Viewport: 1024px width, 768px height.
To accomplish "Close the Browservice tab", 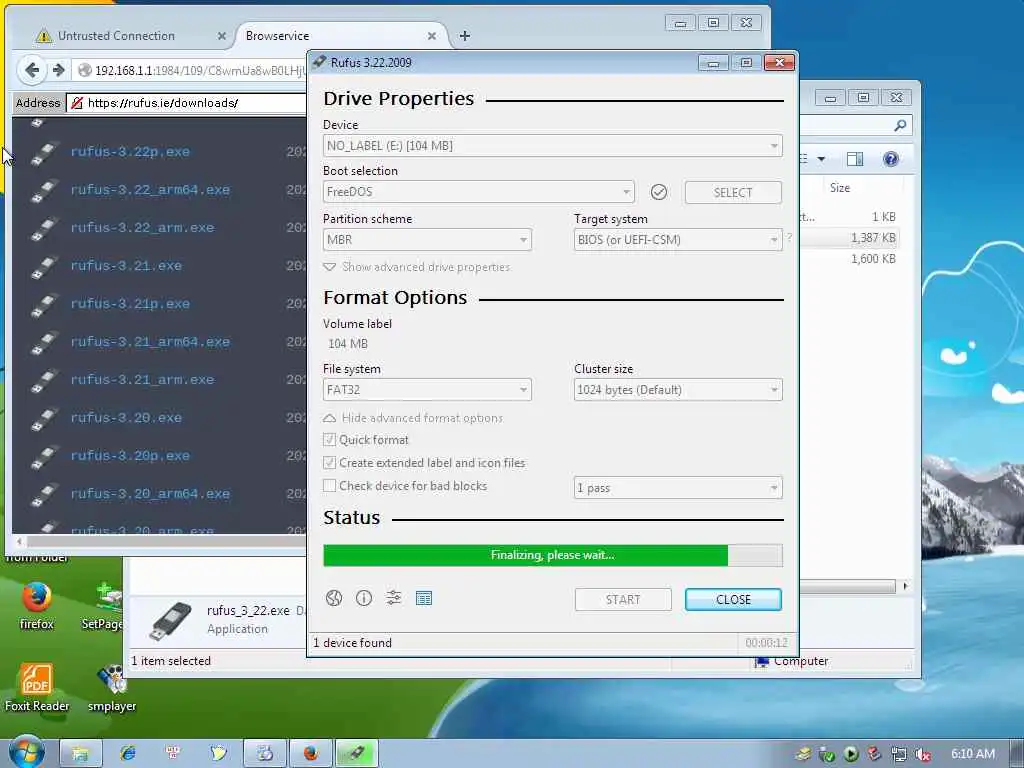I will pos(432,36).
